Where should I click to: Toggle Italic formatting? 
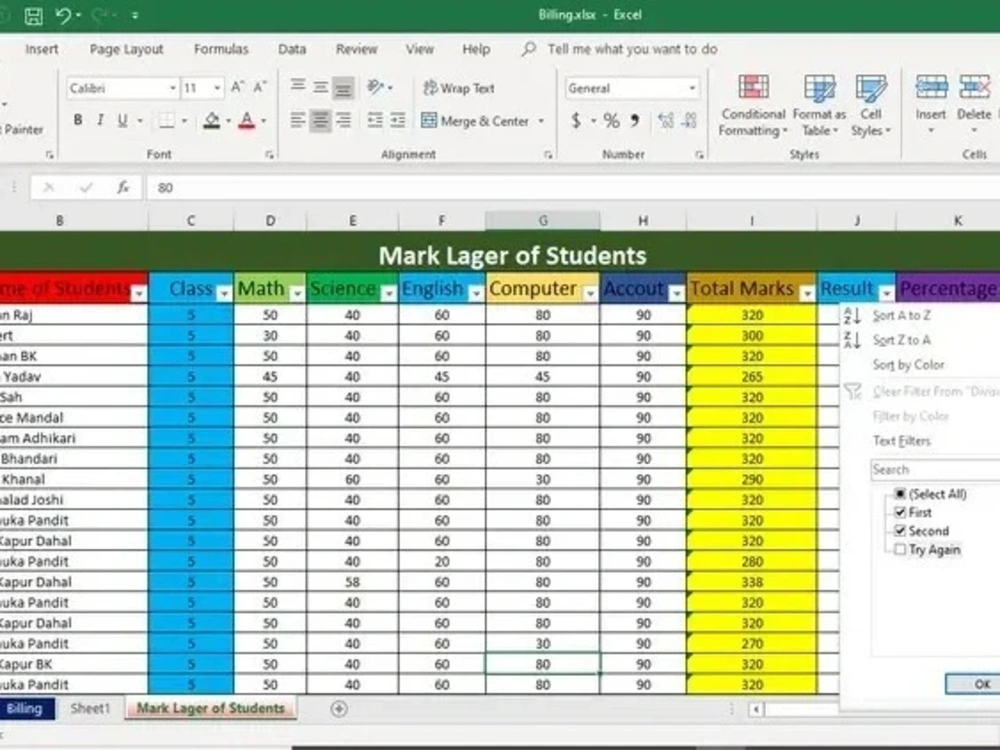pos(100,120)
